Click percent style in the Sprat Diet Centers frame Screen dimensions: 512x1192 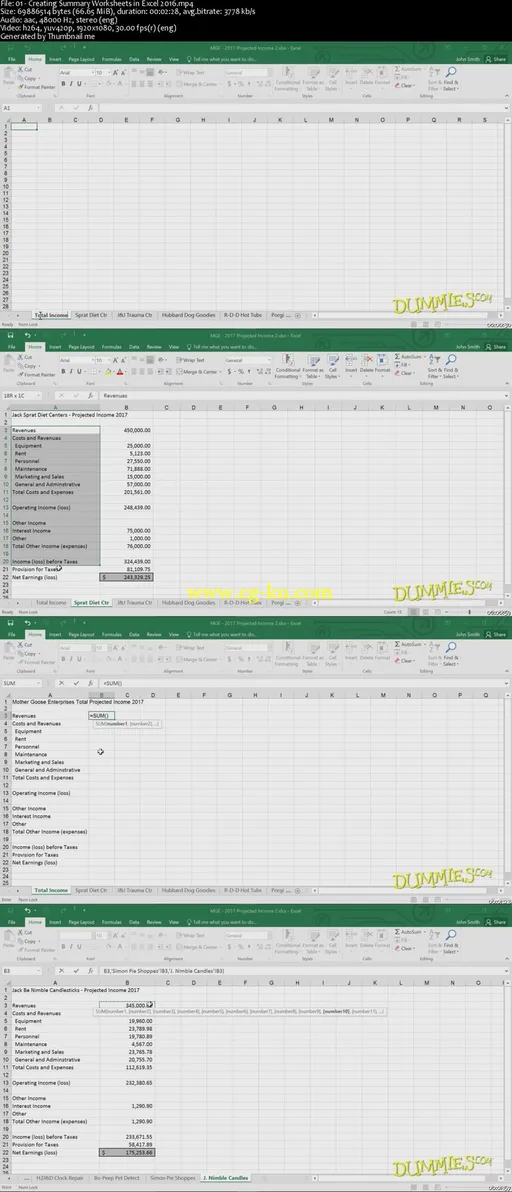coord(240,372)
